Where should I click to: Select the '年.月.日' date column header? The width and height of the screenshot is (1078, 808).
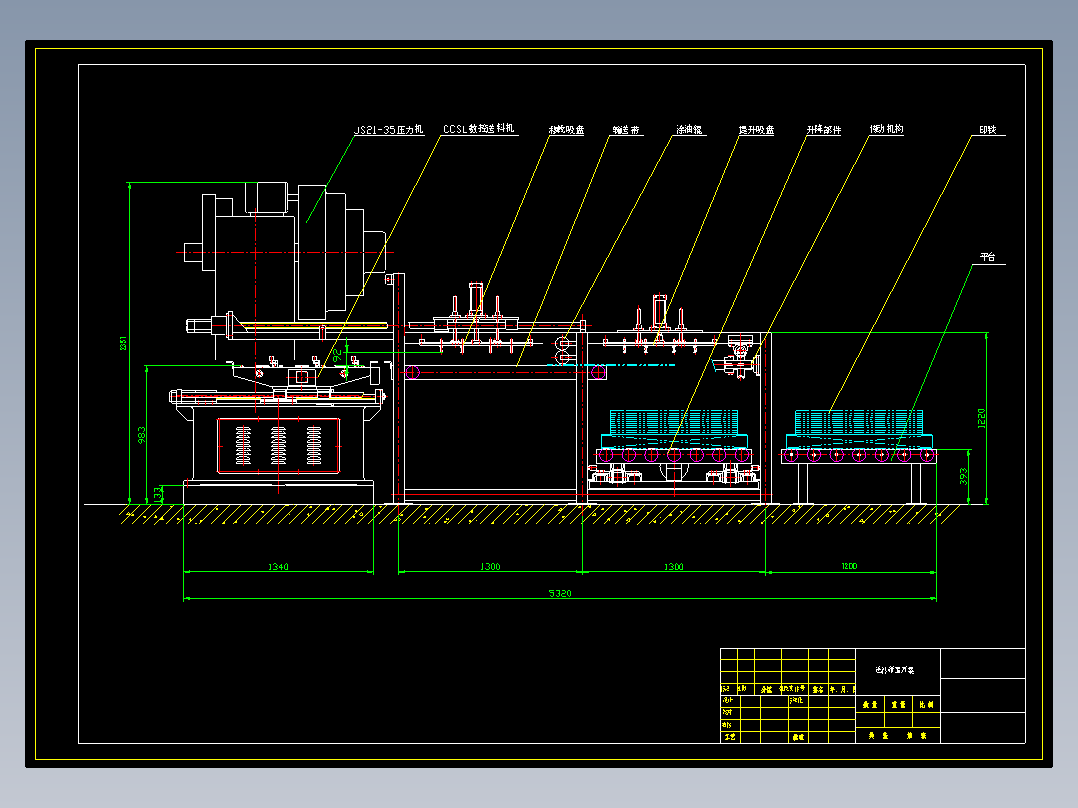[842, 688]
